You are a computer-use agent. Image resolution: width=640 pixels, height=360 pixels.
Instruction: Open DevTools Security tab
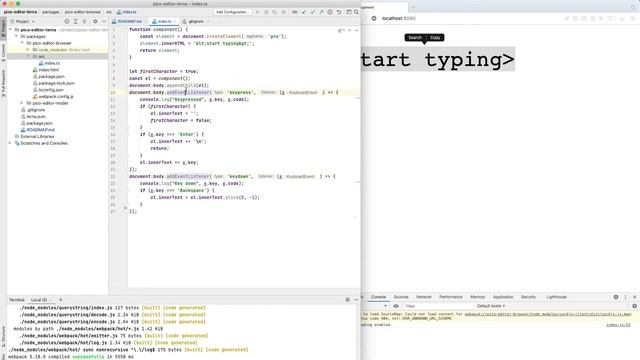tap(528, 297)
